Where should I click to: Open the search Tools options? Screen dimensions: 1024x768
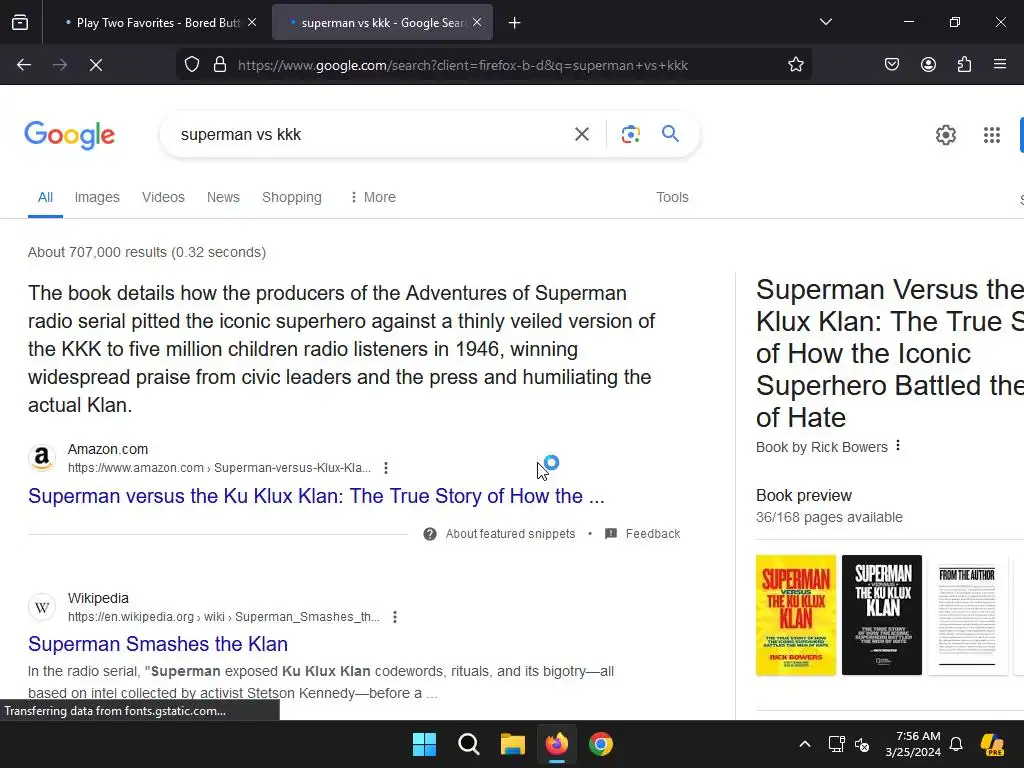672,197
